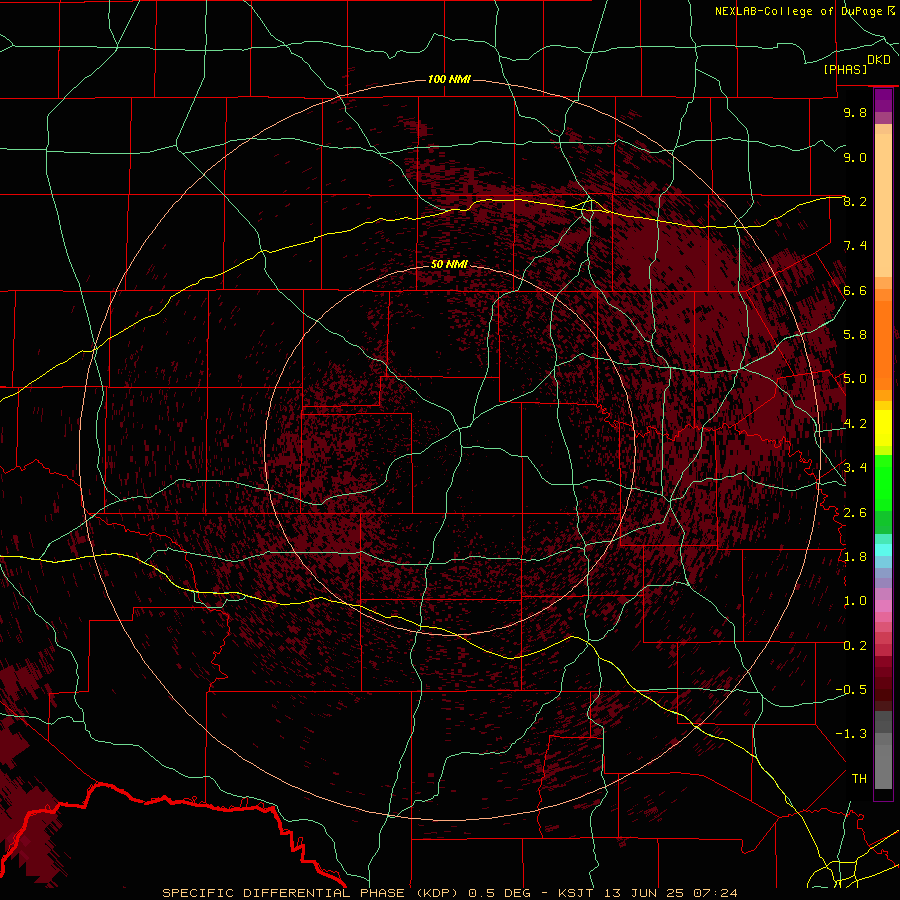Click the -0.5 color scale value
This screenshot has height=900, width=900.
pyautogui.click(x=851, y=690)
